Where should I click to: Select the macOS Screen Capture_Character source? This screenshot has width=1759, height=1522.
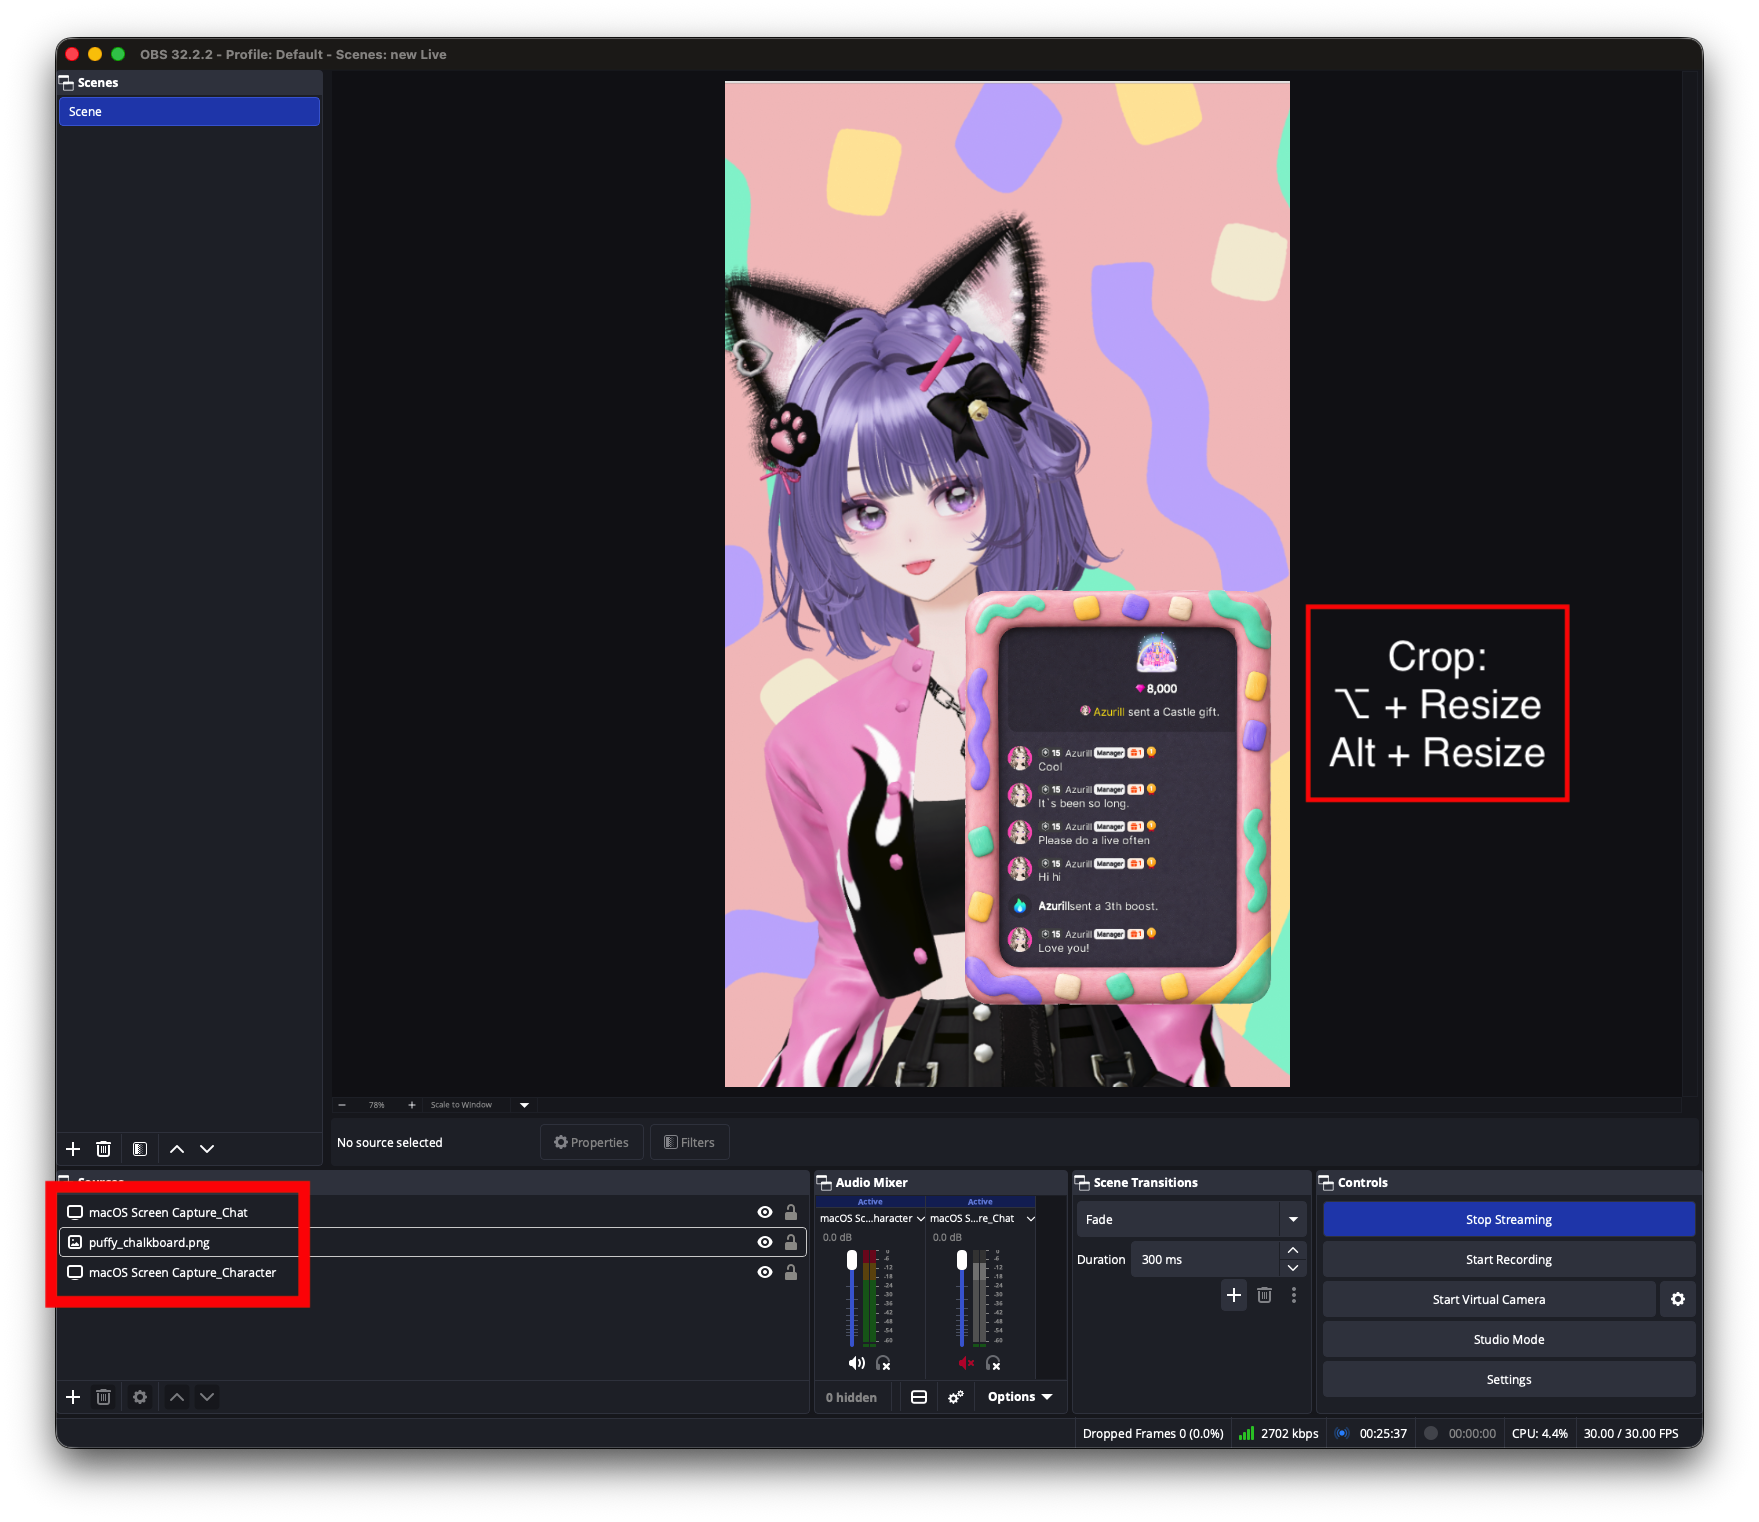tap(432, 1272)
